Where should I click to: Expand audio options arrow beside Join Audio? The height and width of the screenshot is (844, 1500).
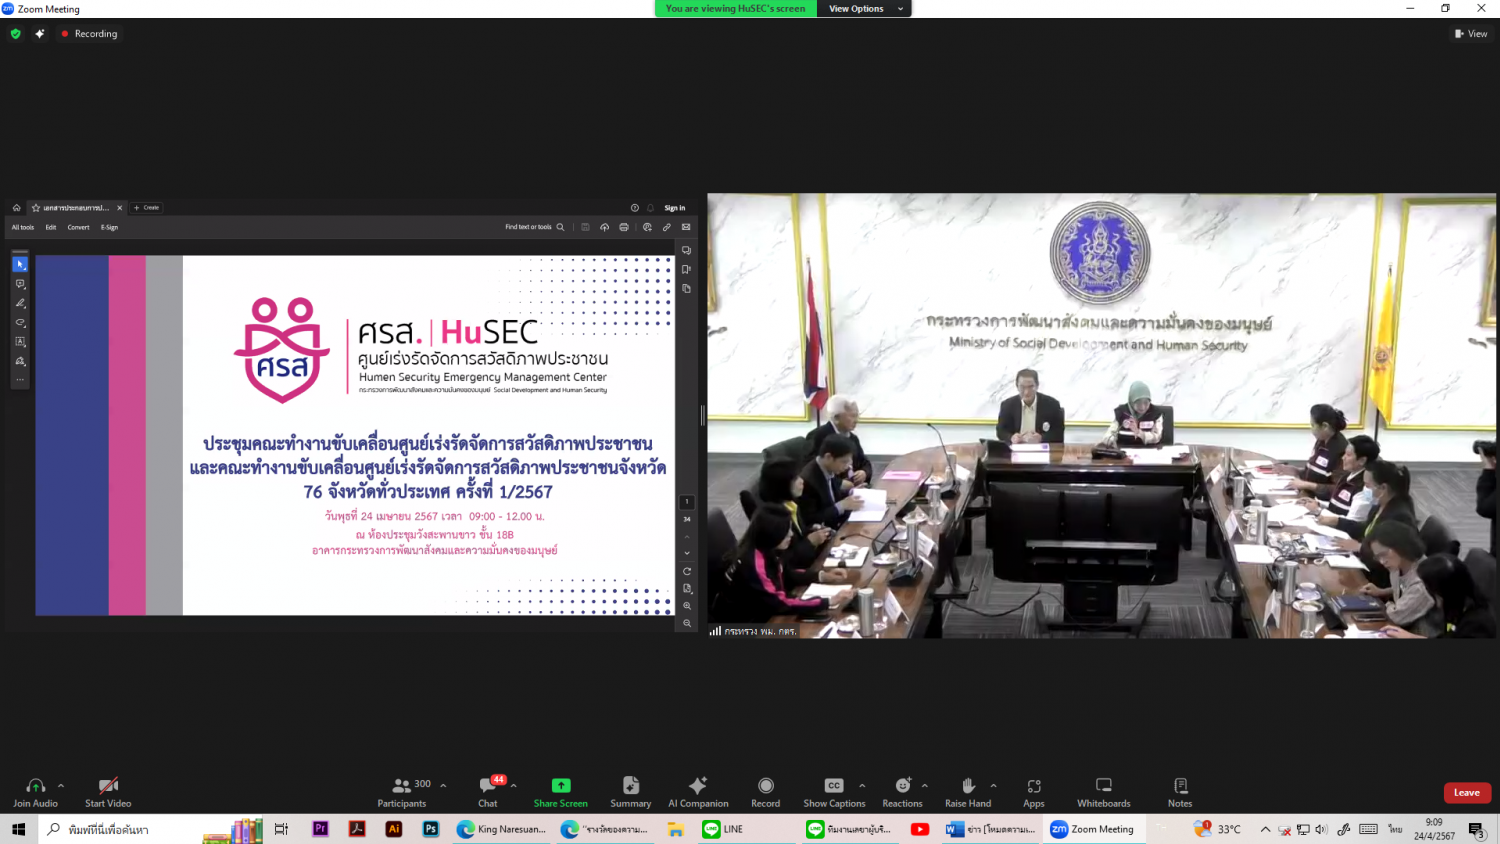tap(61, 786)
